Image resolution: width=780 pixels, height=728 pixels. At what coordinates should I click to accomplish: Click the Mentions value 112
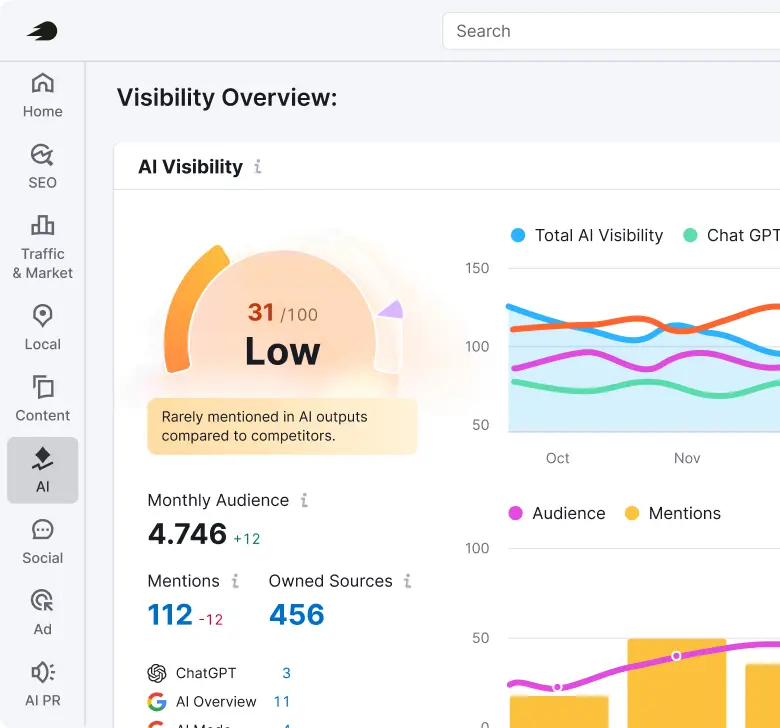170,615
